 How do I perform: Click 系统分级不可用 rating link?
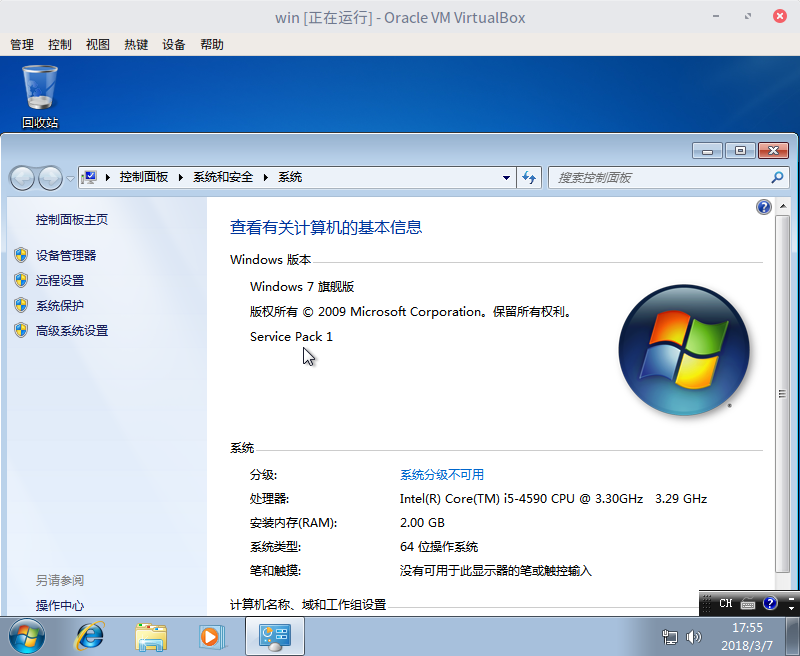point(441,475)
